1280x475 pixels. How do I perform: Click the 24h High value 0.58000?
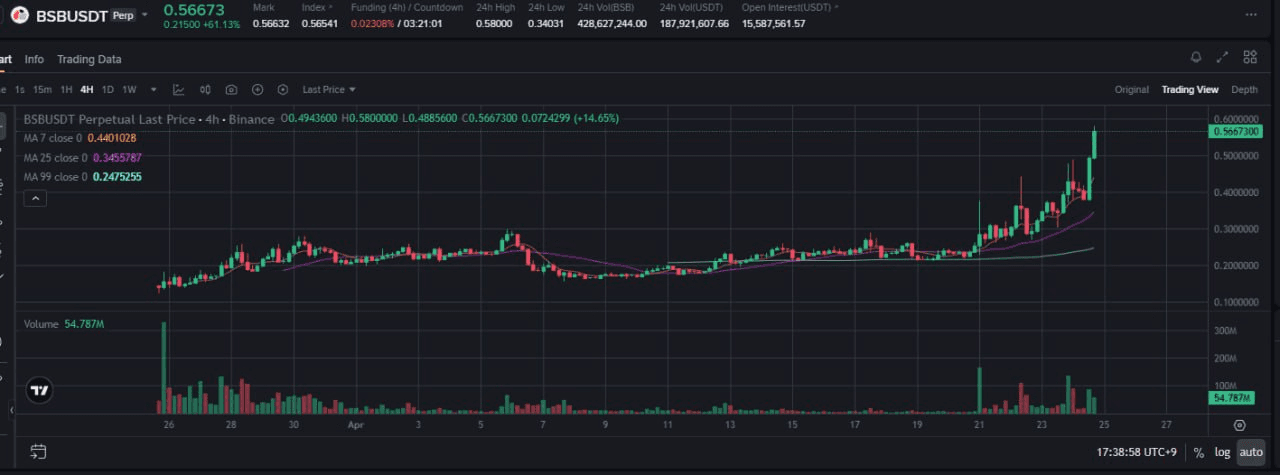click(x=494, y=23)
